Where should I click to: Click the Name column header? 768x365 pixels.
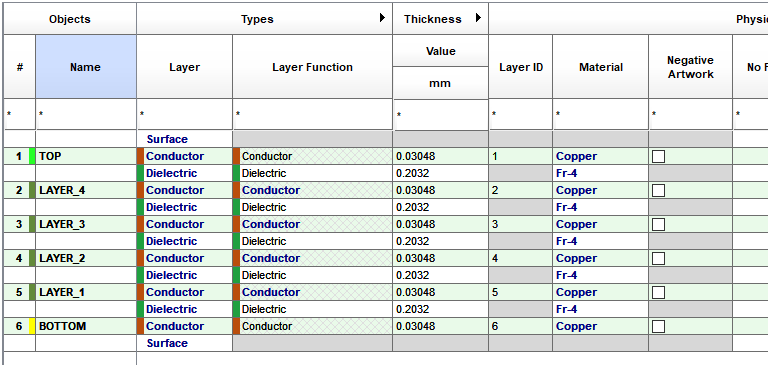tap(86, 67)
